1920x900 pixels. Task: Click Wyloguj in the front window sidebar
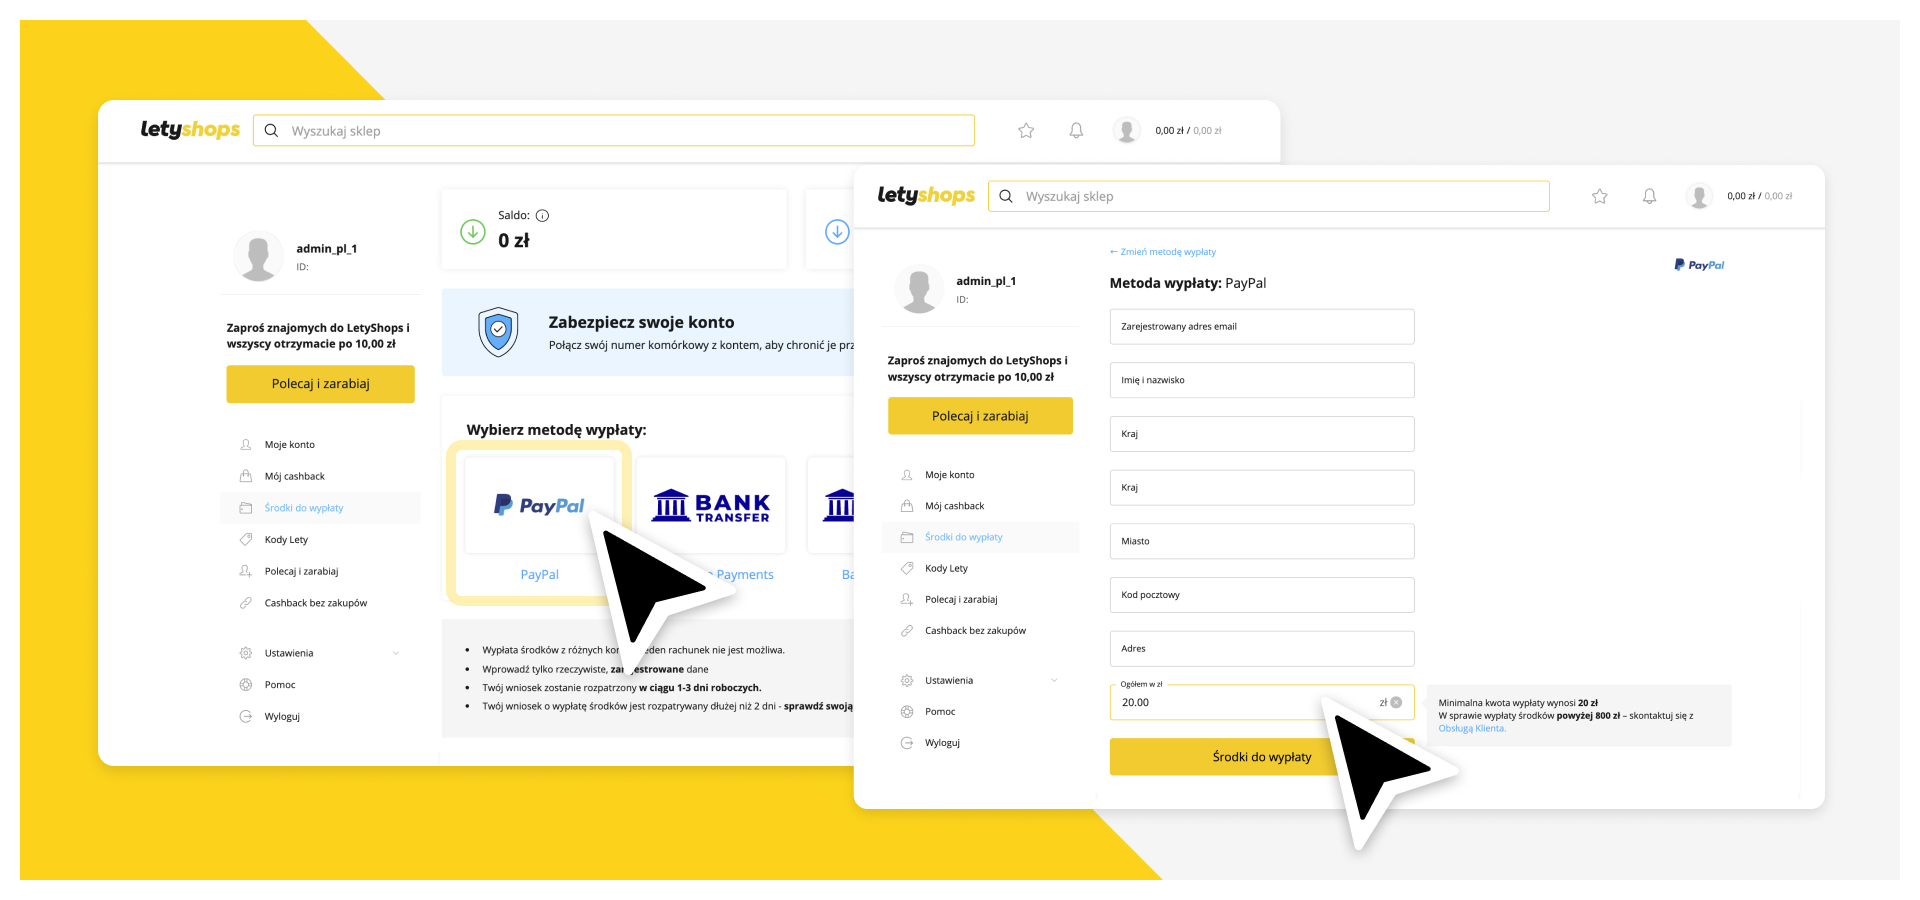(942, 743)
